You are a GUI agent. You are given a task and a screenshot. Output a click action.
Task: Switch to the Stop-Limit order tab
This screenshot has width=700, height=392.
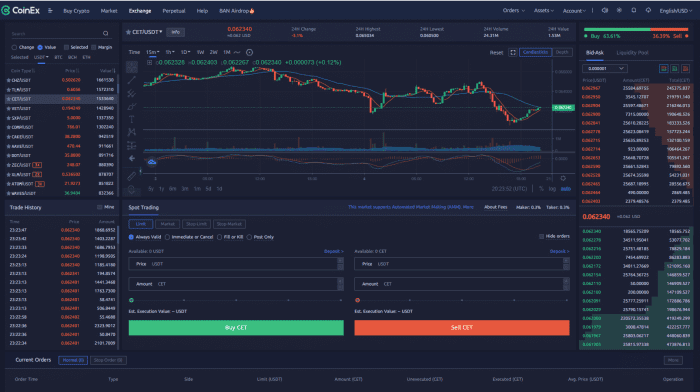[x=196, y=224]
